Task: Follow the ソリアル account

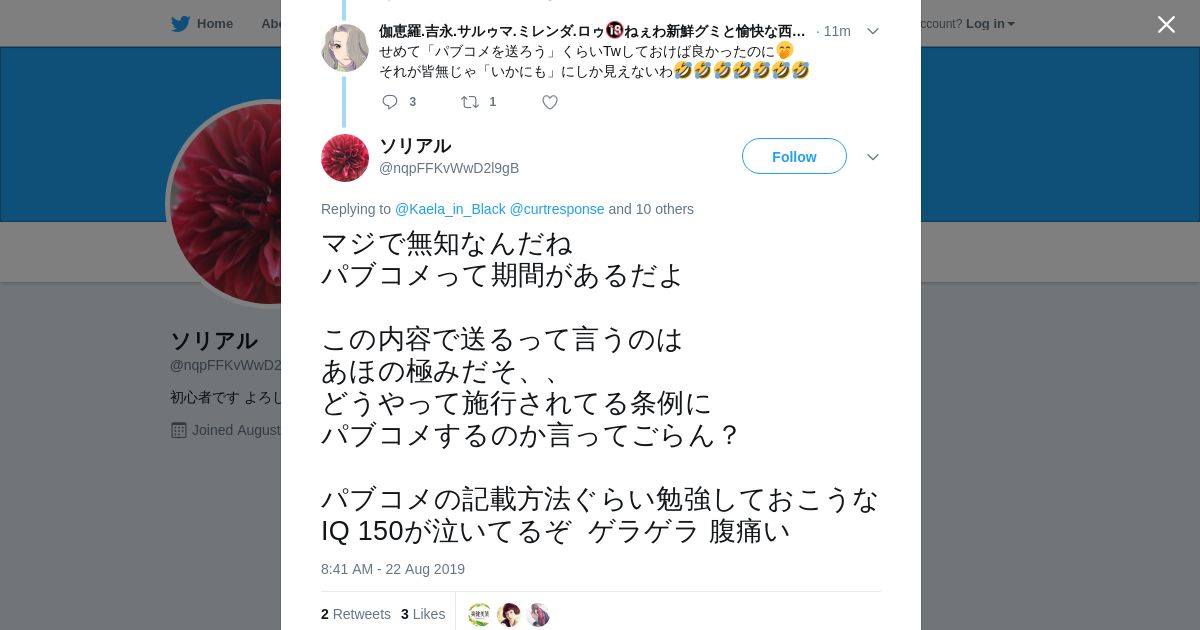Action: pos(794,156)
